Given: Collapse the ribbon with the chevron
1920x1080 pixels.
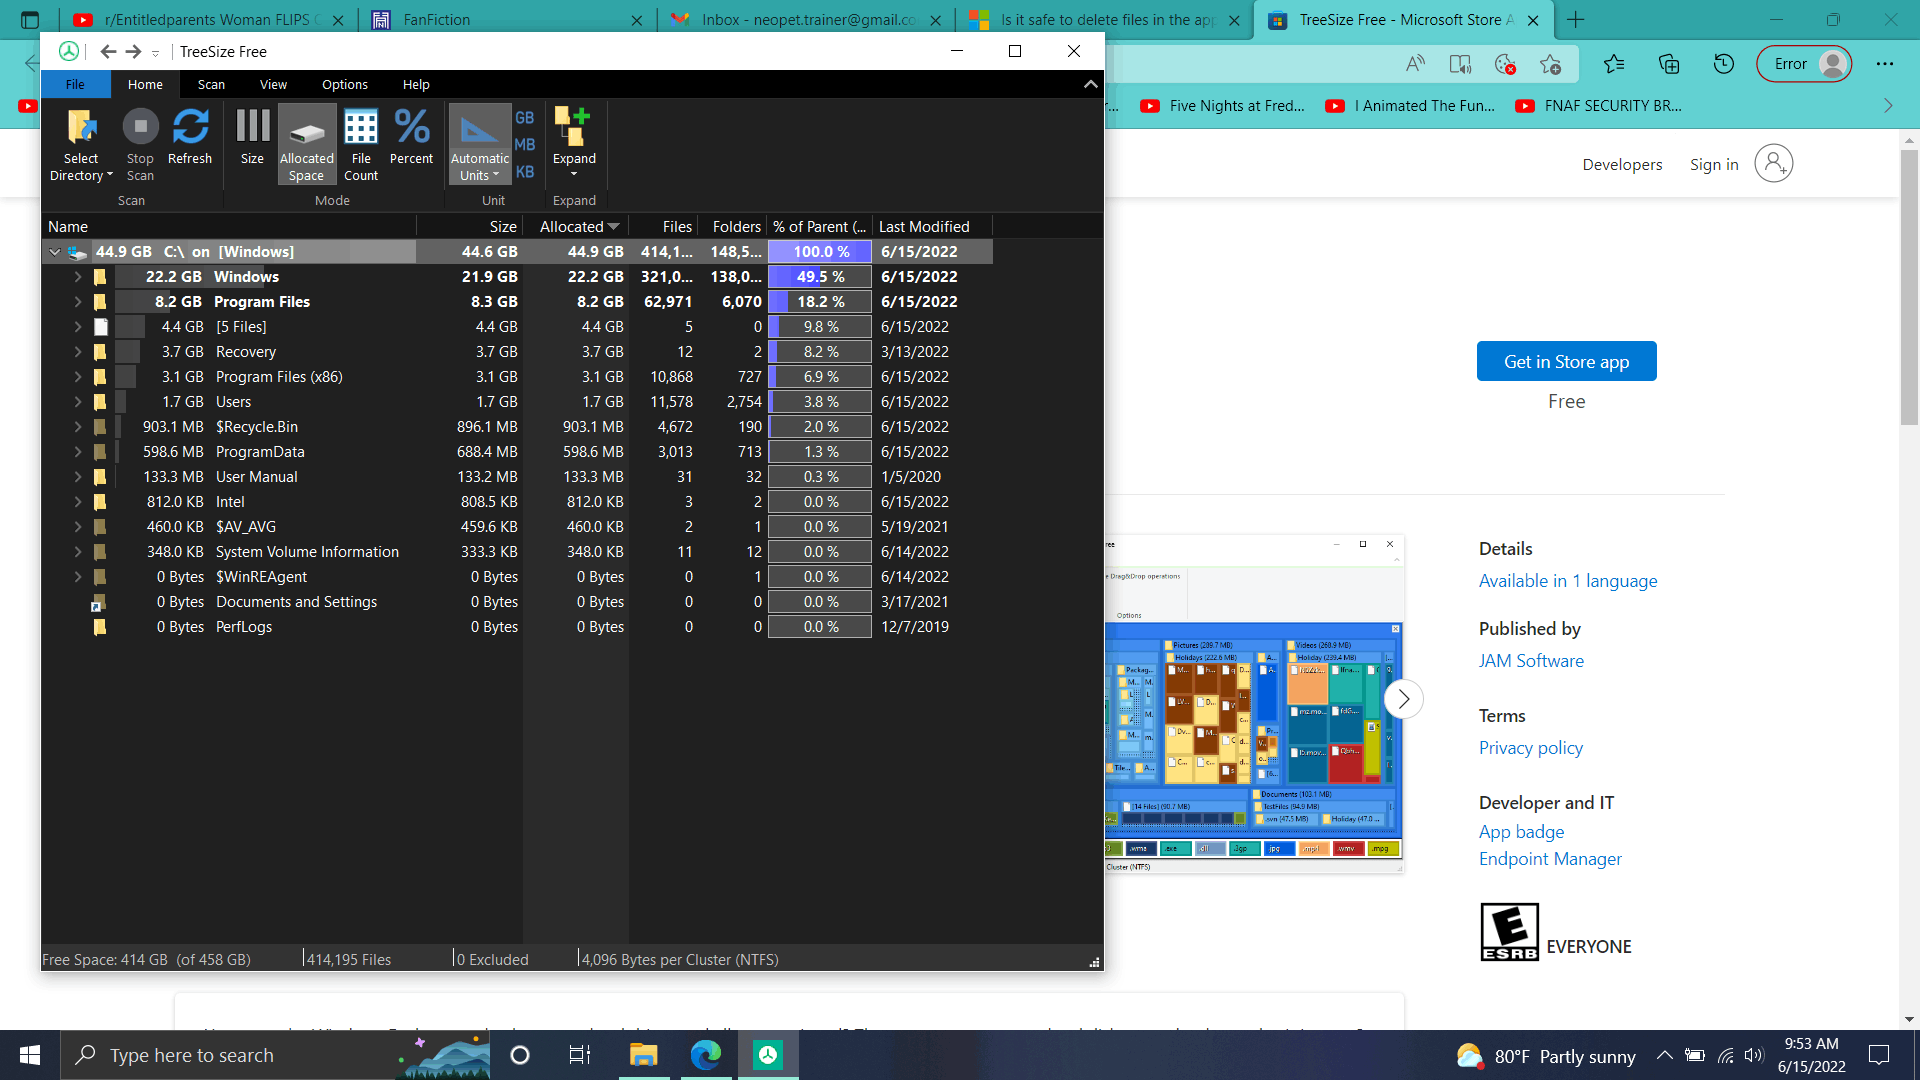Looking at the screenshot, I should pyautogui.click(x=1090, y=84).
